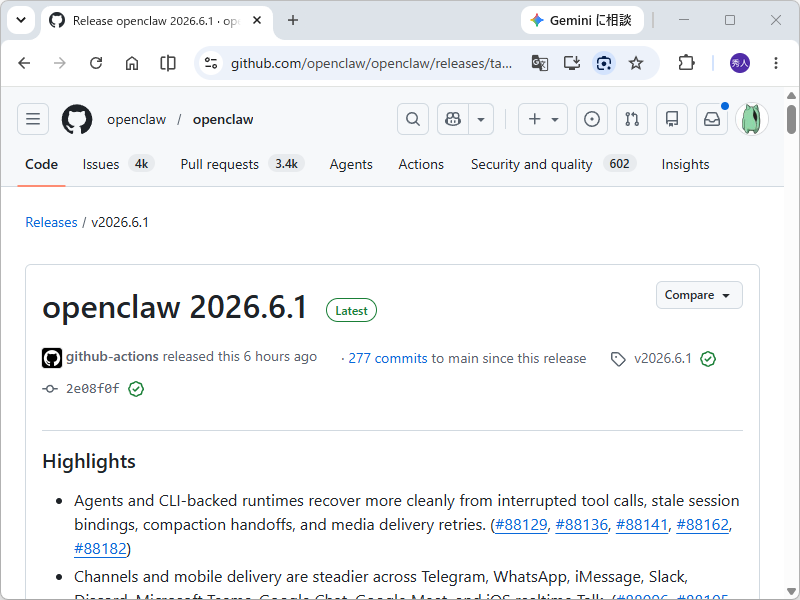This screenshot has height=600, width=800.
Task: Bookmark this page with the star
Action: [x=636, y=63]
